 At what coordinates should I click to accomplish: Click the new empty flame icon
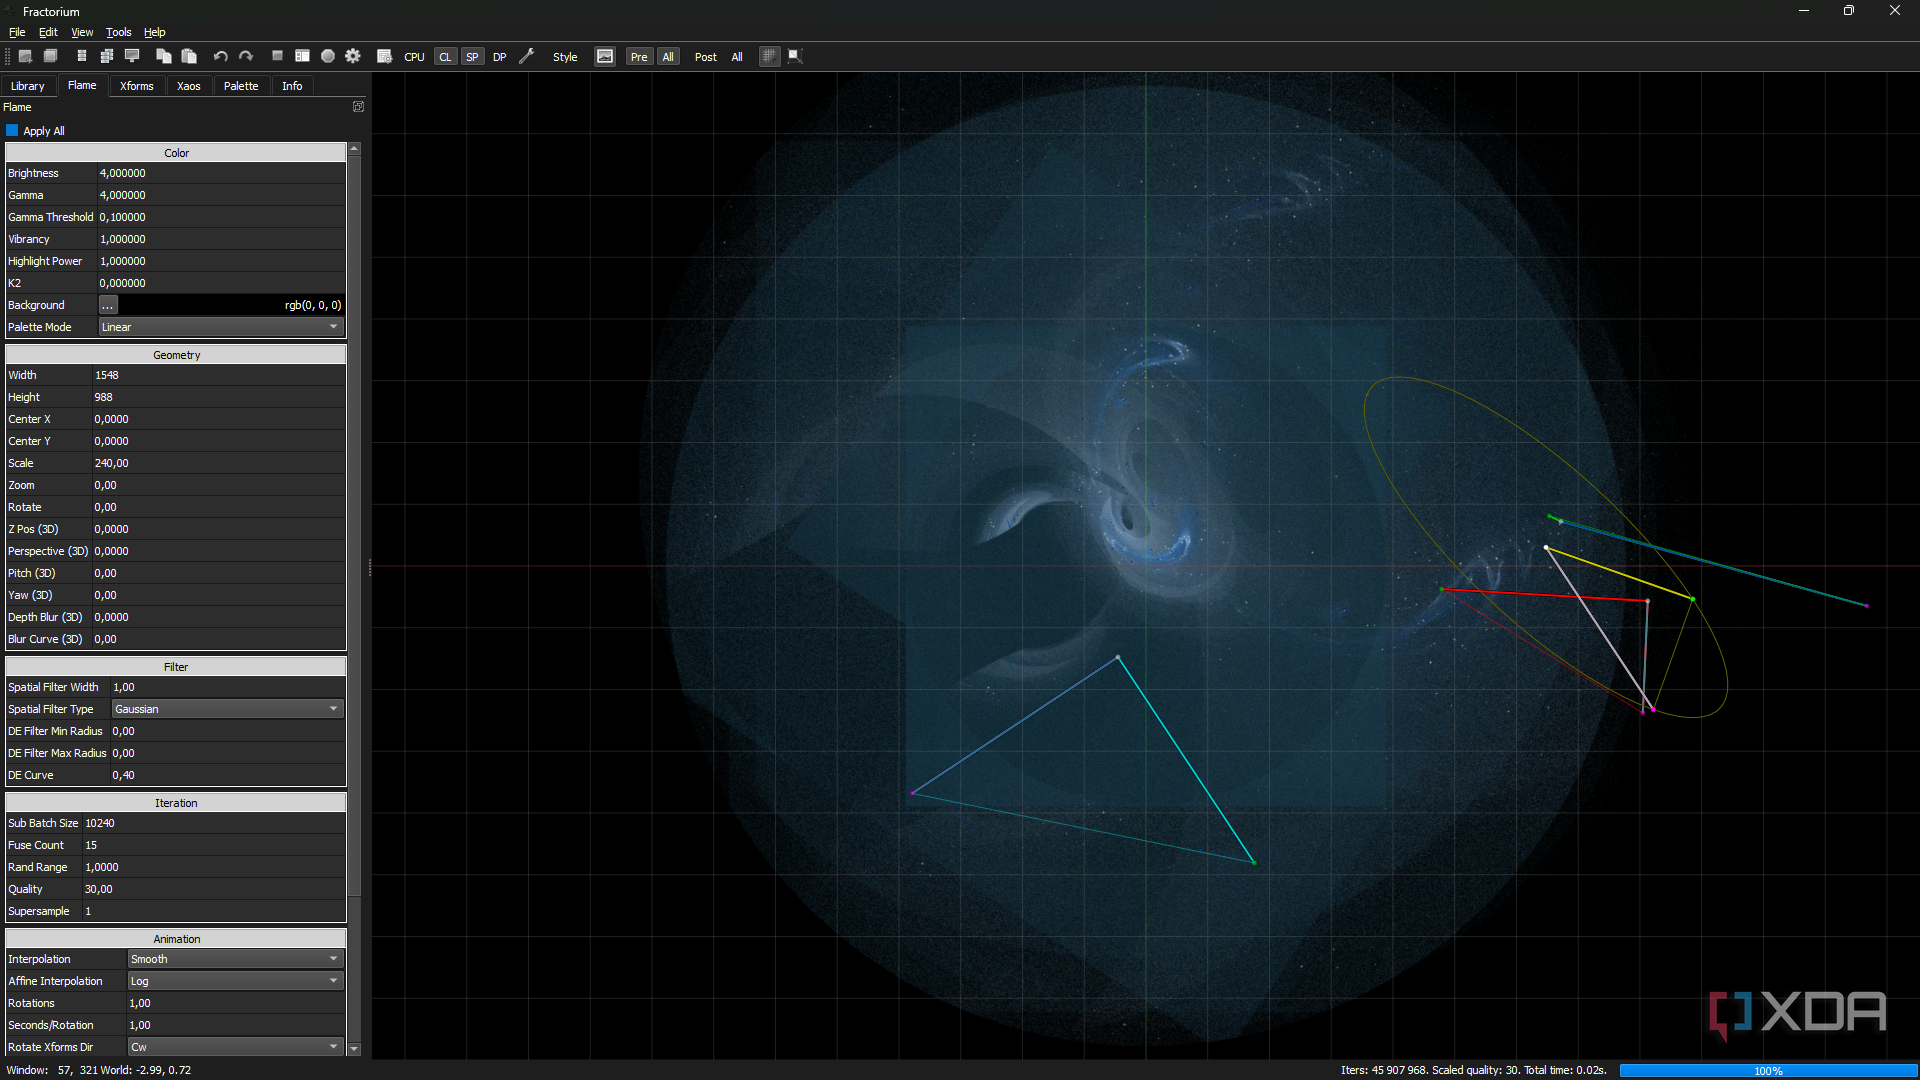pos(51,57)
